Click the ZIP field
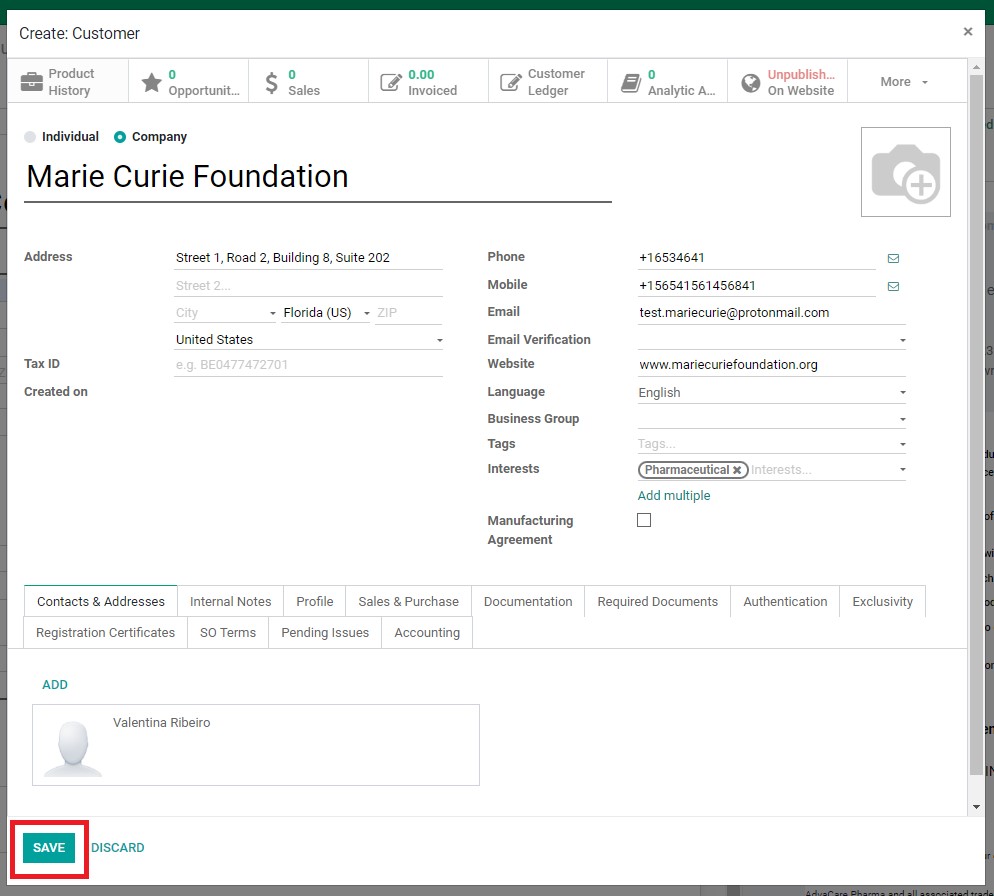This screenshot has width=994, height=896. pyautogui.click(x=409, y=313)
